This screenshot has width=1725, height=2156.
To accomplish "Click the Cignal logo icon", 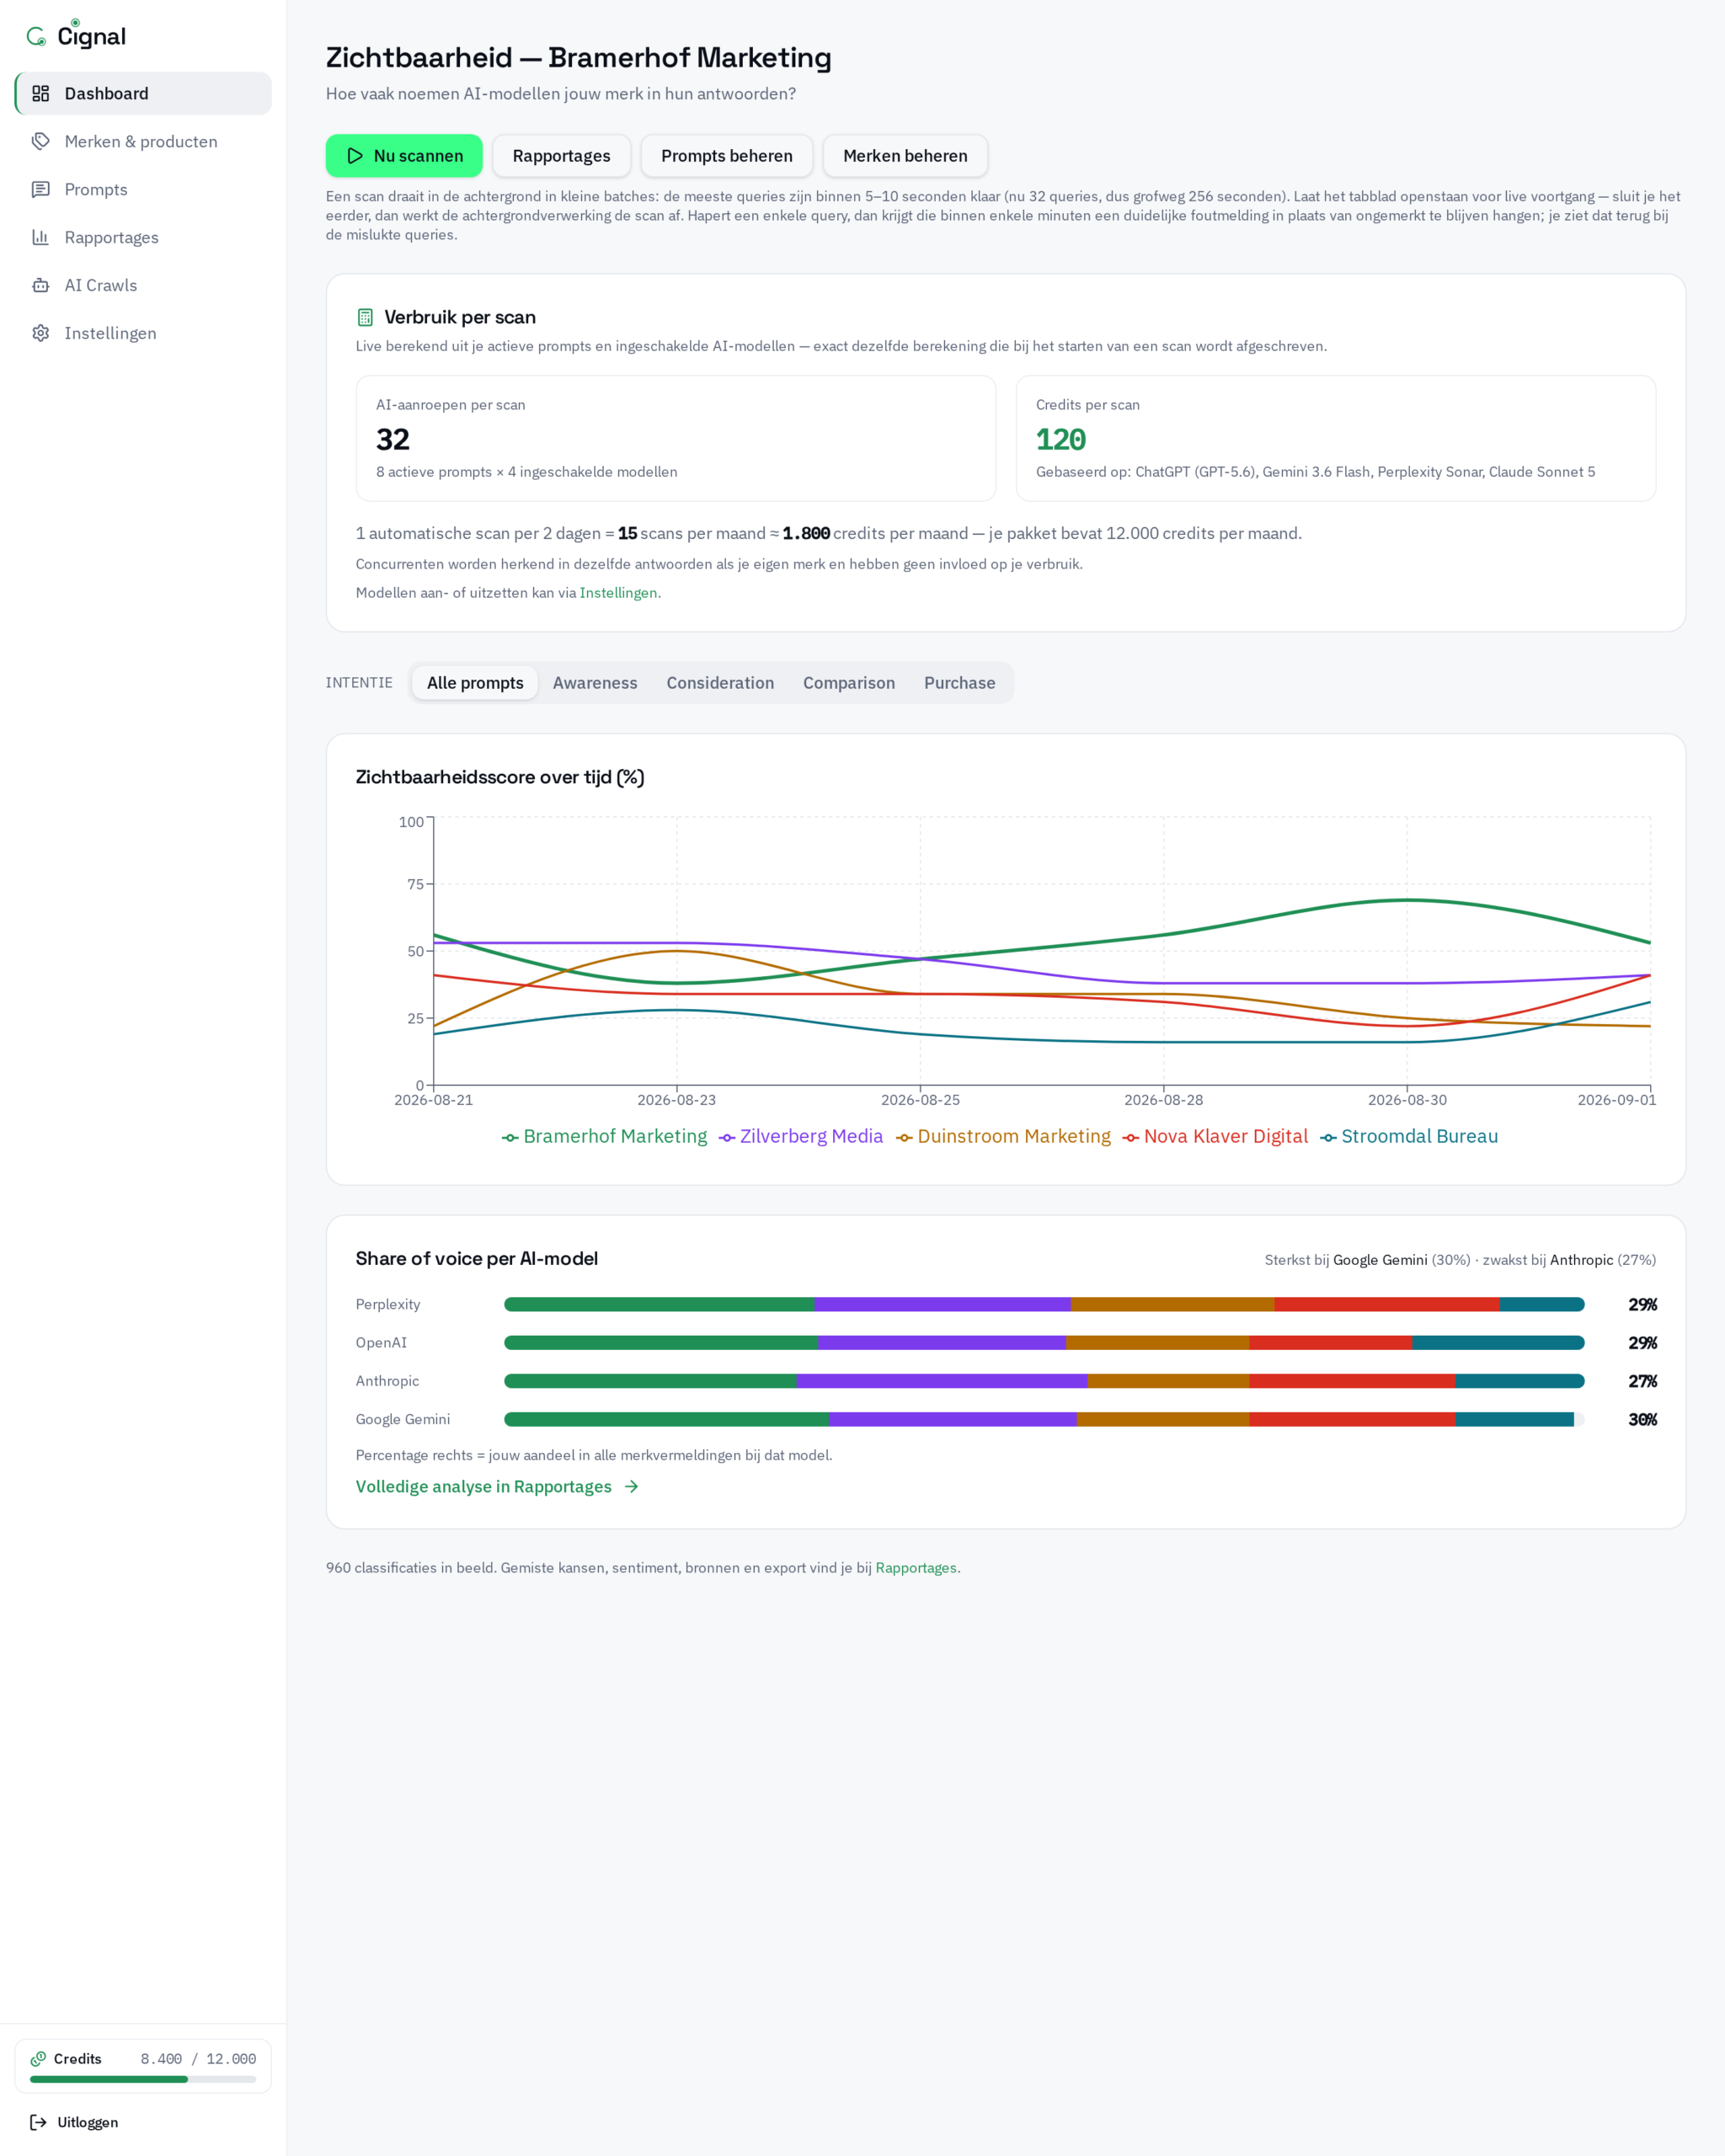I will (37, 37).
